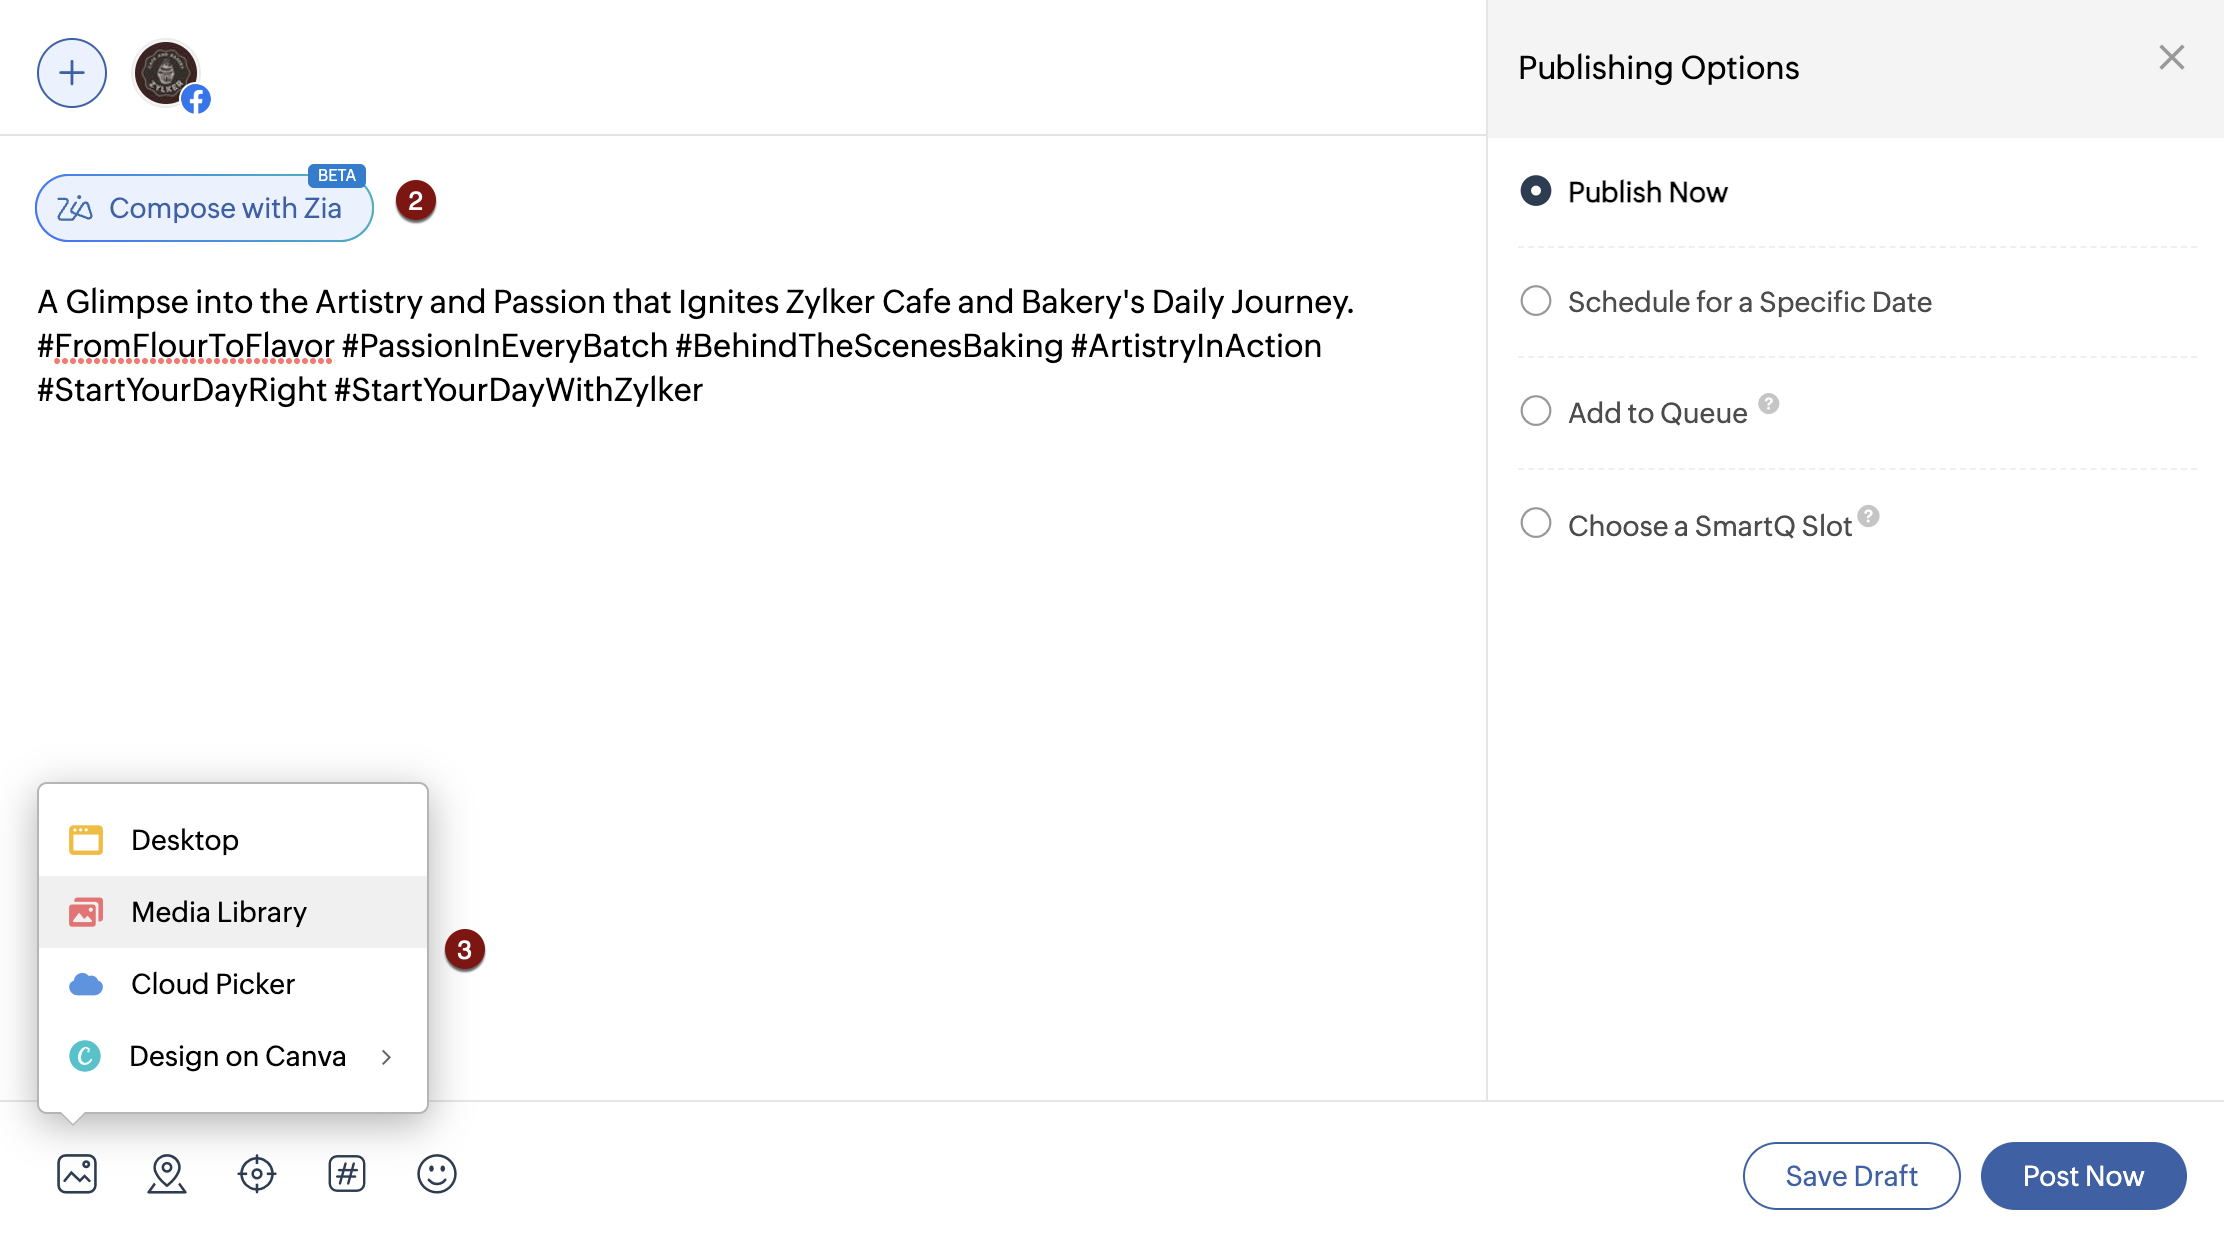Image resolution: width=2224 pixels, height=1246 pixels.
Task: Select Media Library from the media menu
Action: pos(219,912)
